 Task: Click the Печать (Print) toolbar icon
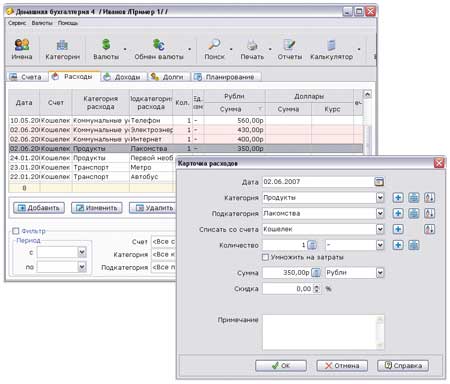252,49
